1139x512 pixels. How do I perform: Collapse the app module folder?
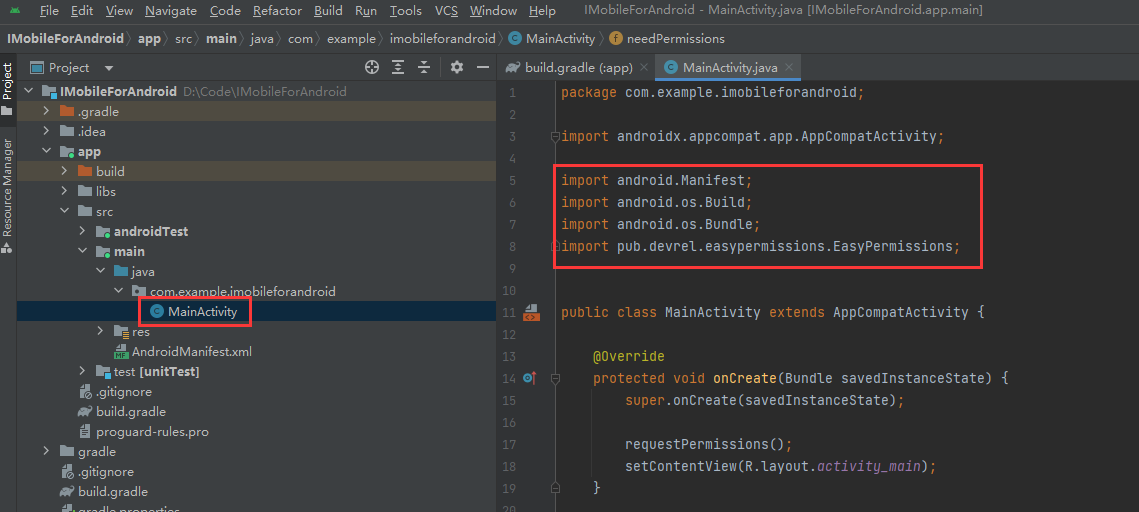click(x=46, y=151)
